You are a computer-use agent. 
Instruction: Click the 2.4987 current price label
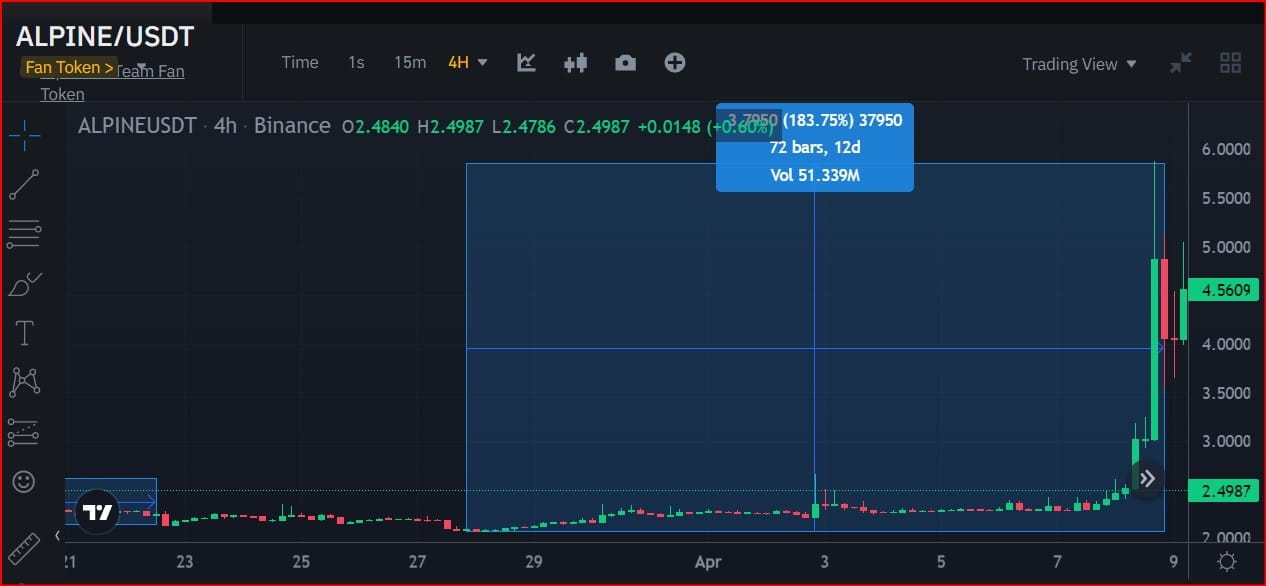point(1224,491)
